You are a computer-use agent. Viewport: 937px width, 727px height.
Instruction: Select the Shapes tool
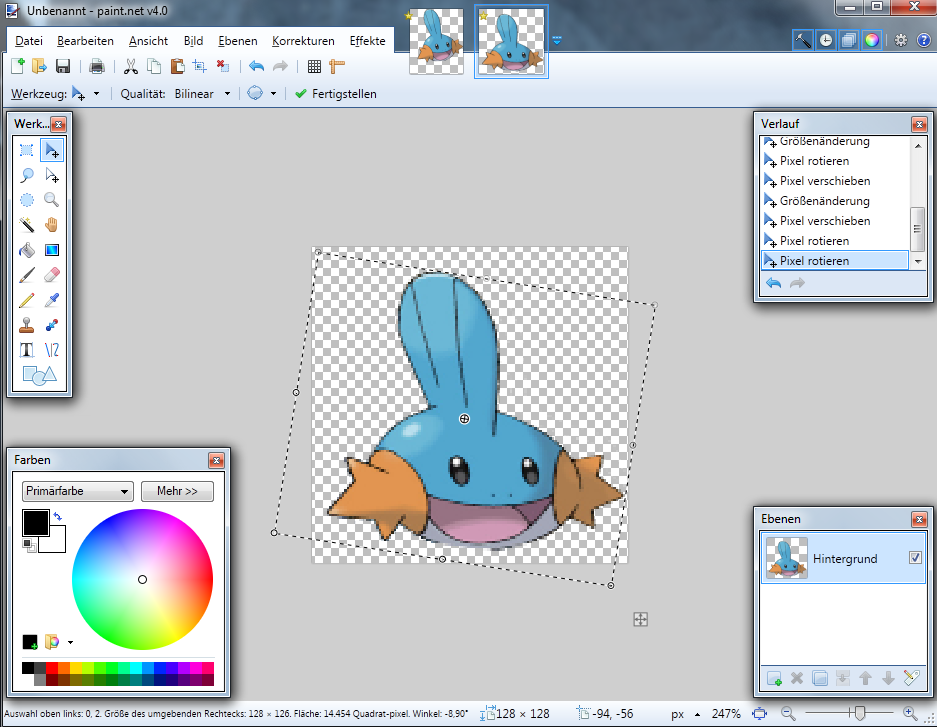point(39,375)
